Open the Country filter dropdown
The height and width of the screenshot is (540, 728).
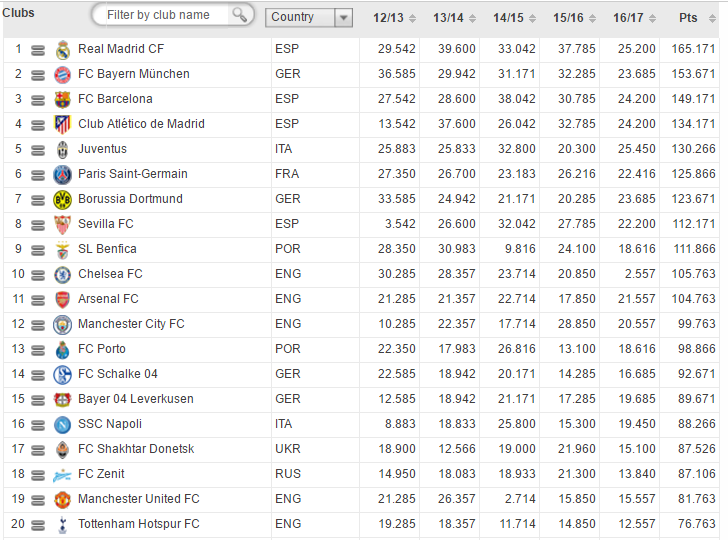point(343,17)
